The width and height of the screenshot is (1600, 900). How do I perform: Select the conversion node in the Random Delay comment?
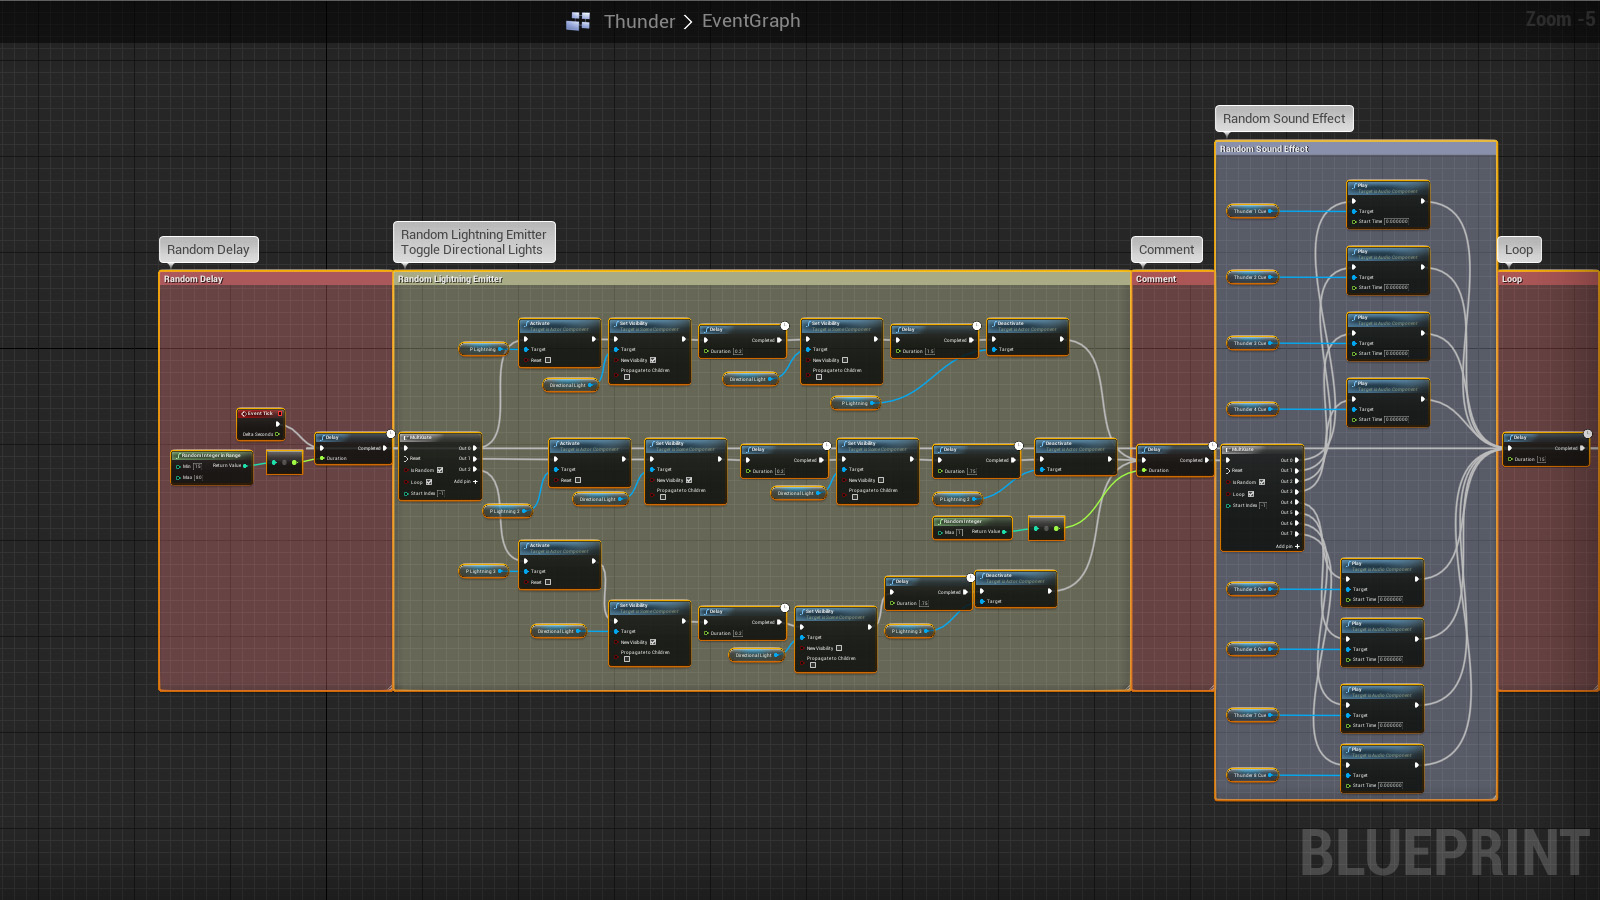pyautogui.click(x=284, y=462)
